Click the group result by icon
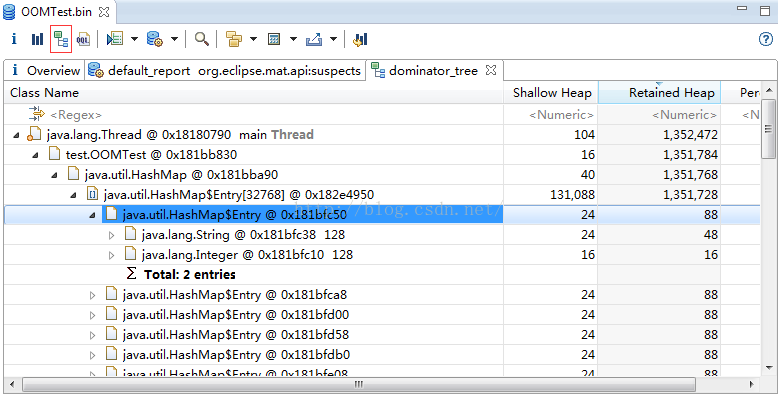Viewport: 778px width, 397px height. pyautogui.click(x=234, y=39)
